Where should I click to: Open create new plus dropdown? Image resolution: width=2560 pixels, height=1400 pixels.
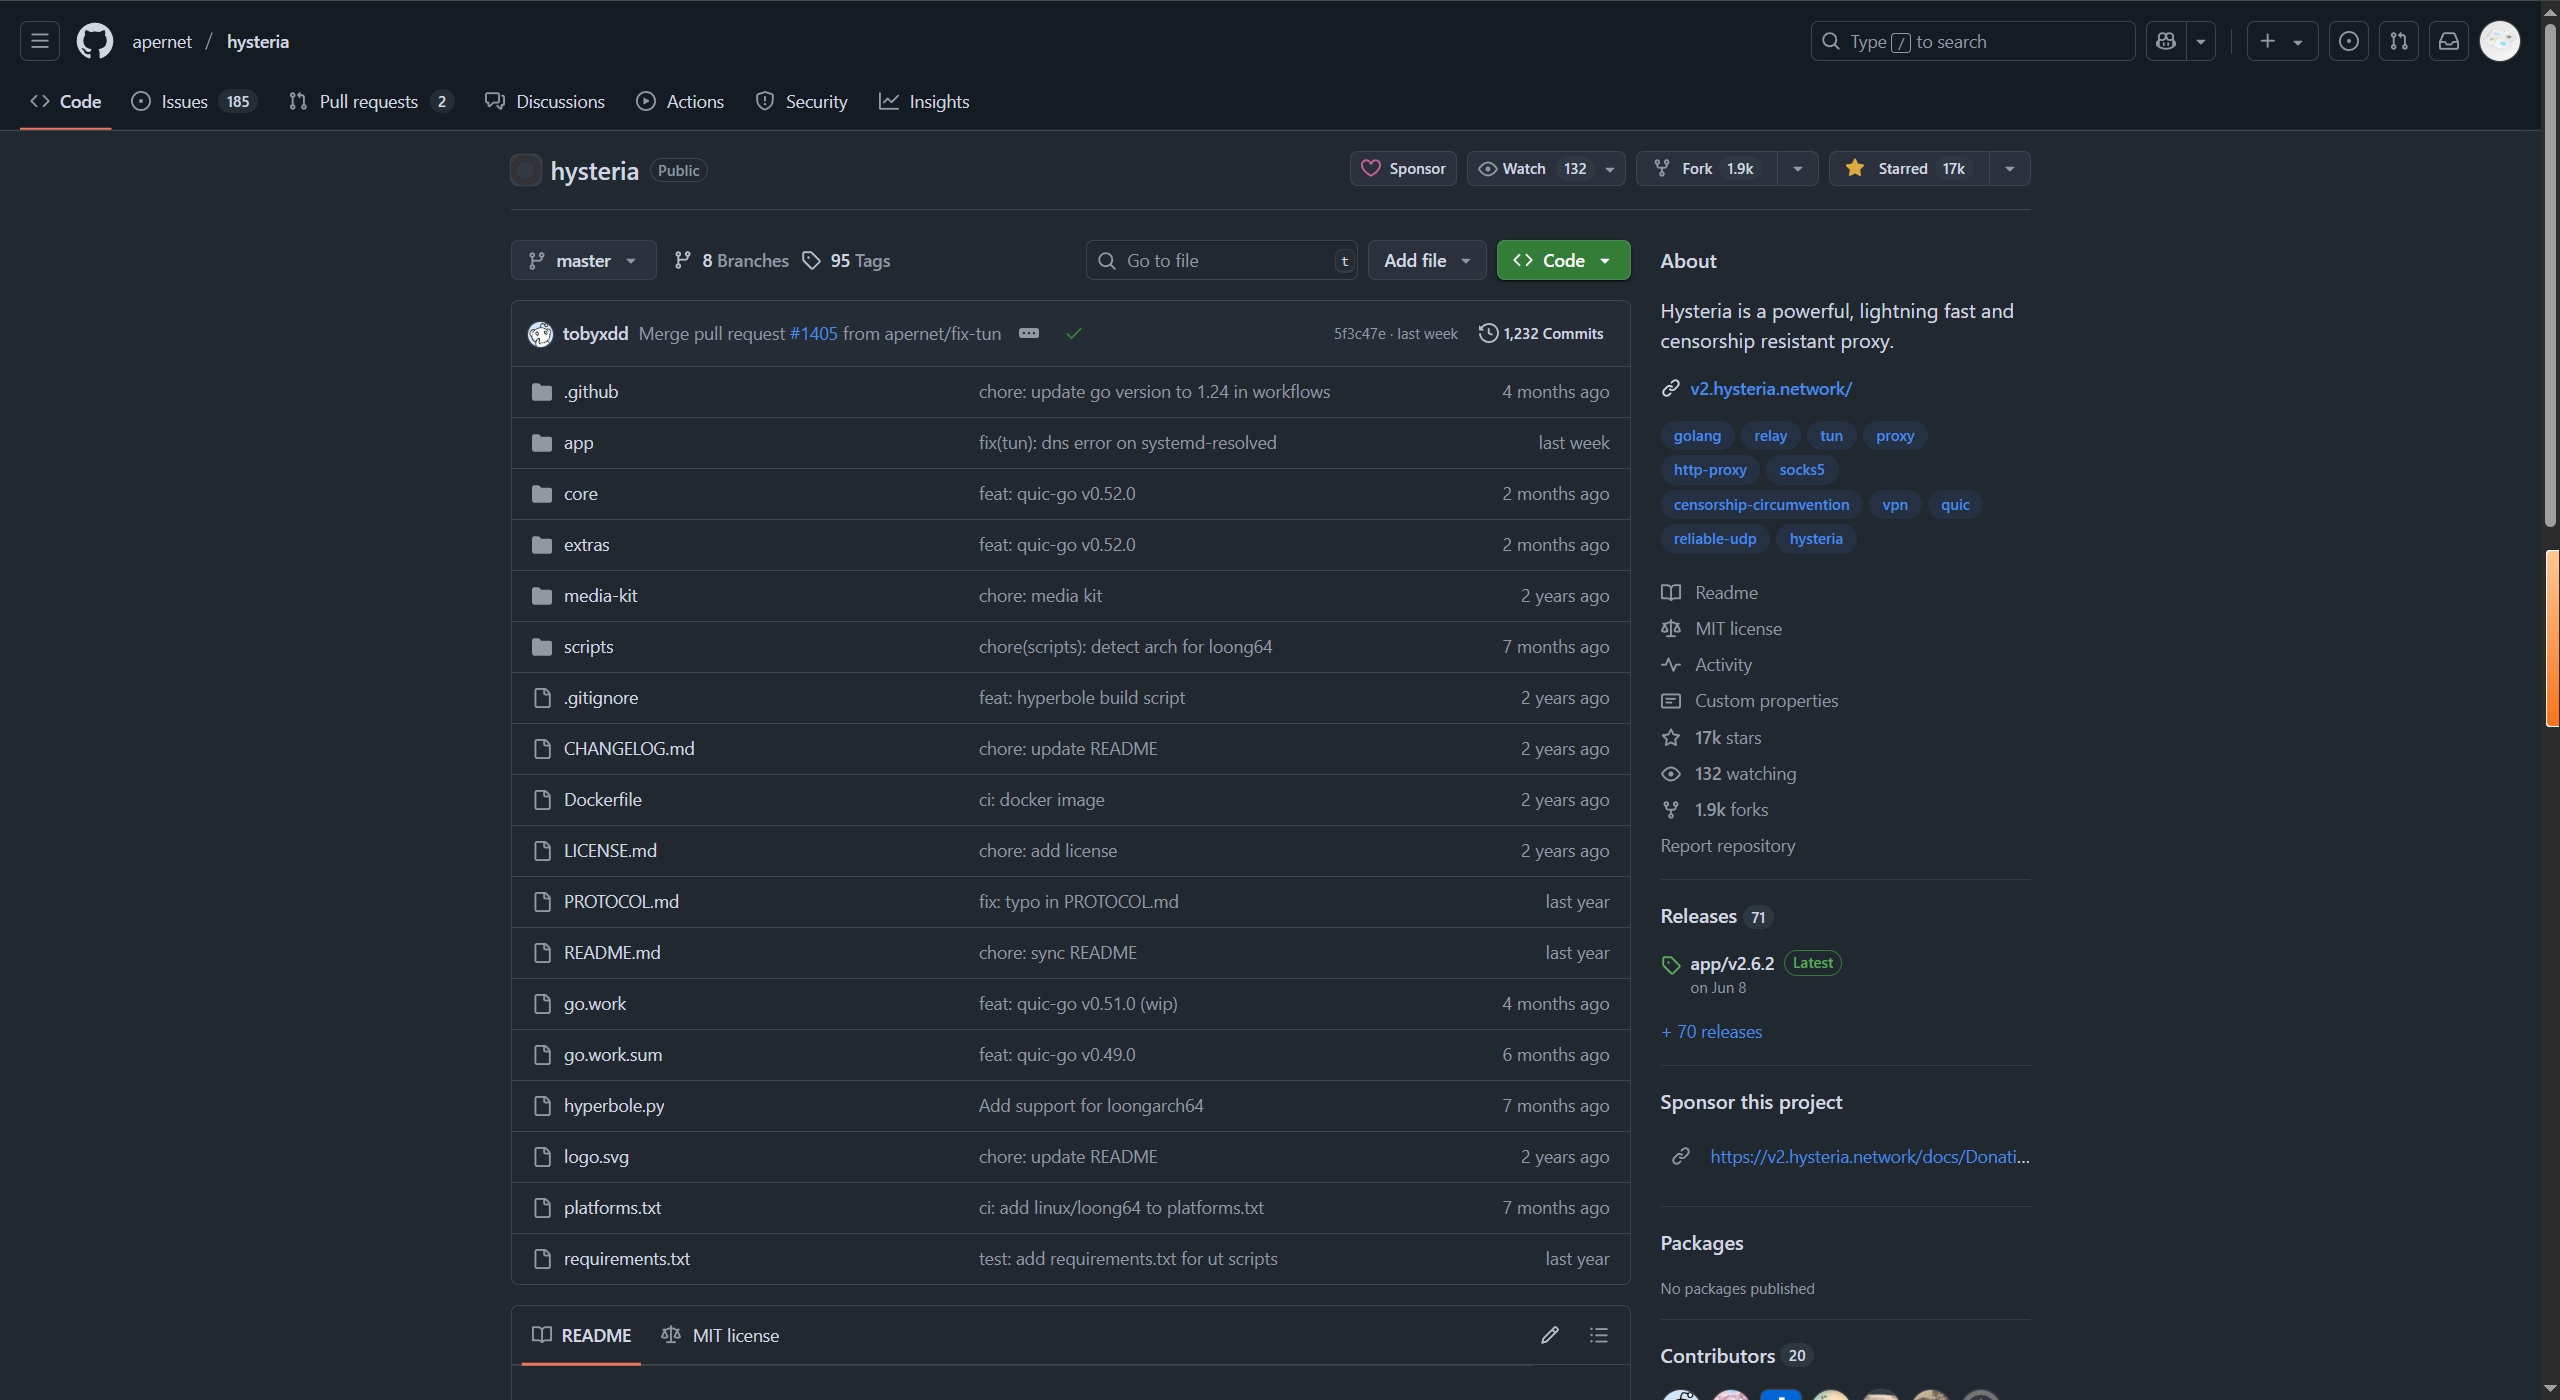pos(2282,41)
